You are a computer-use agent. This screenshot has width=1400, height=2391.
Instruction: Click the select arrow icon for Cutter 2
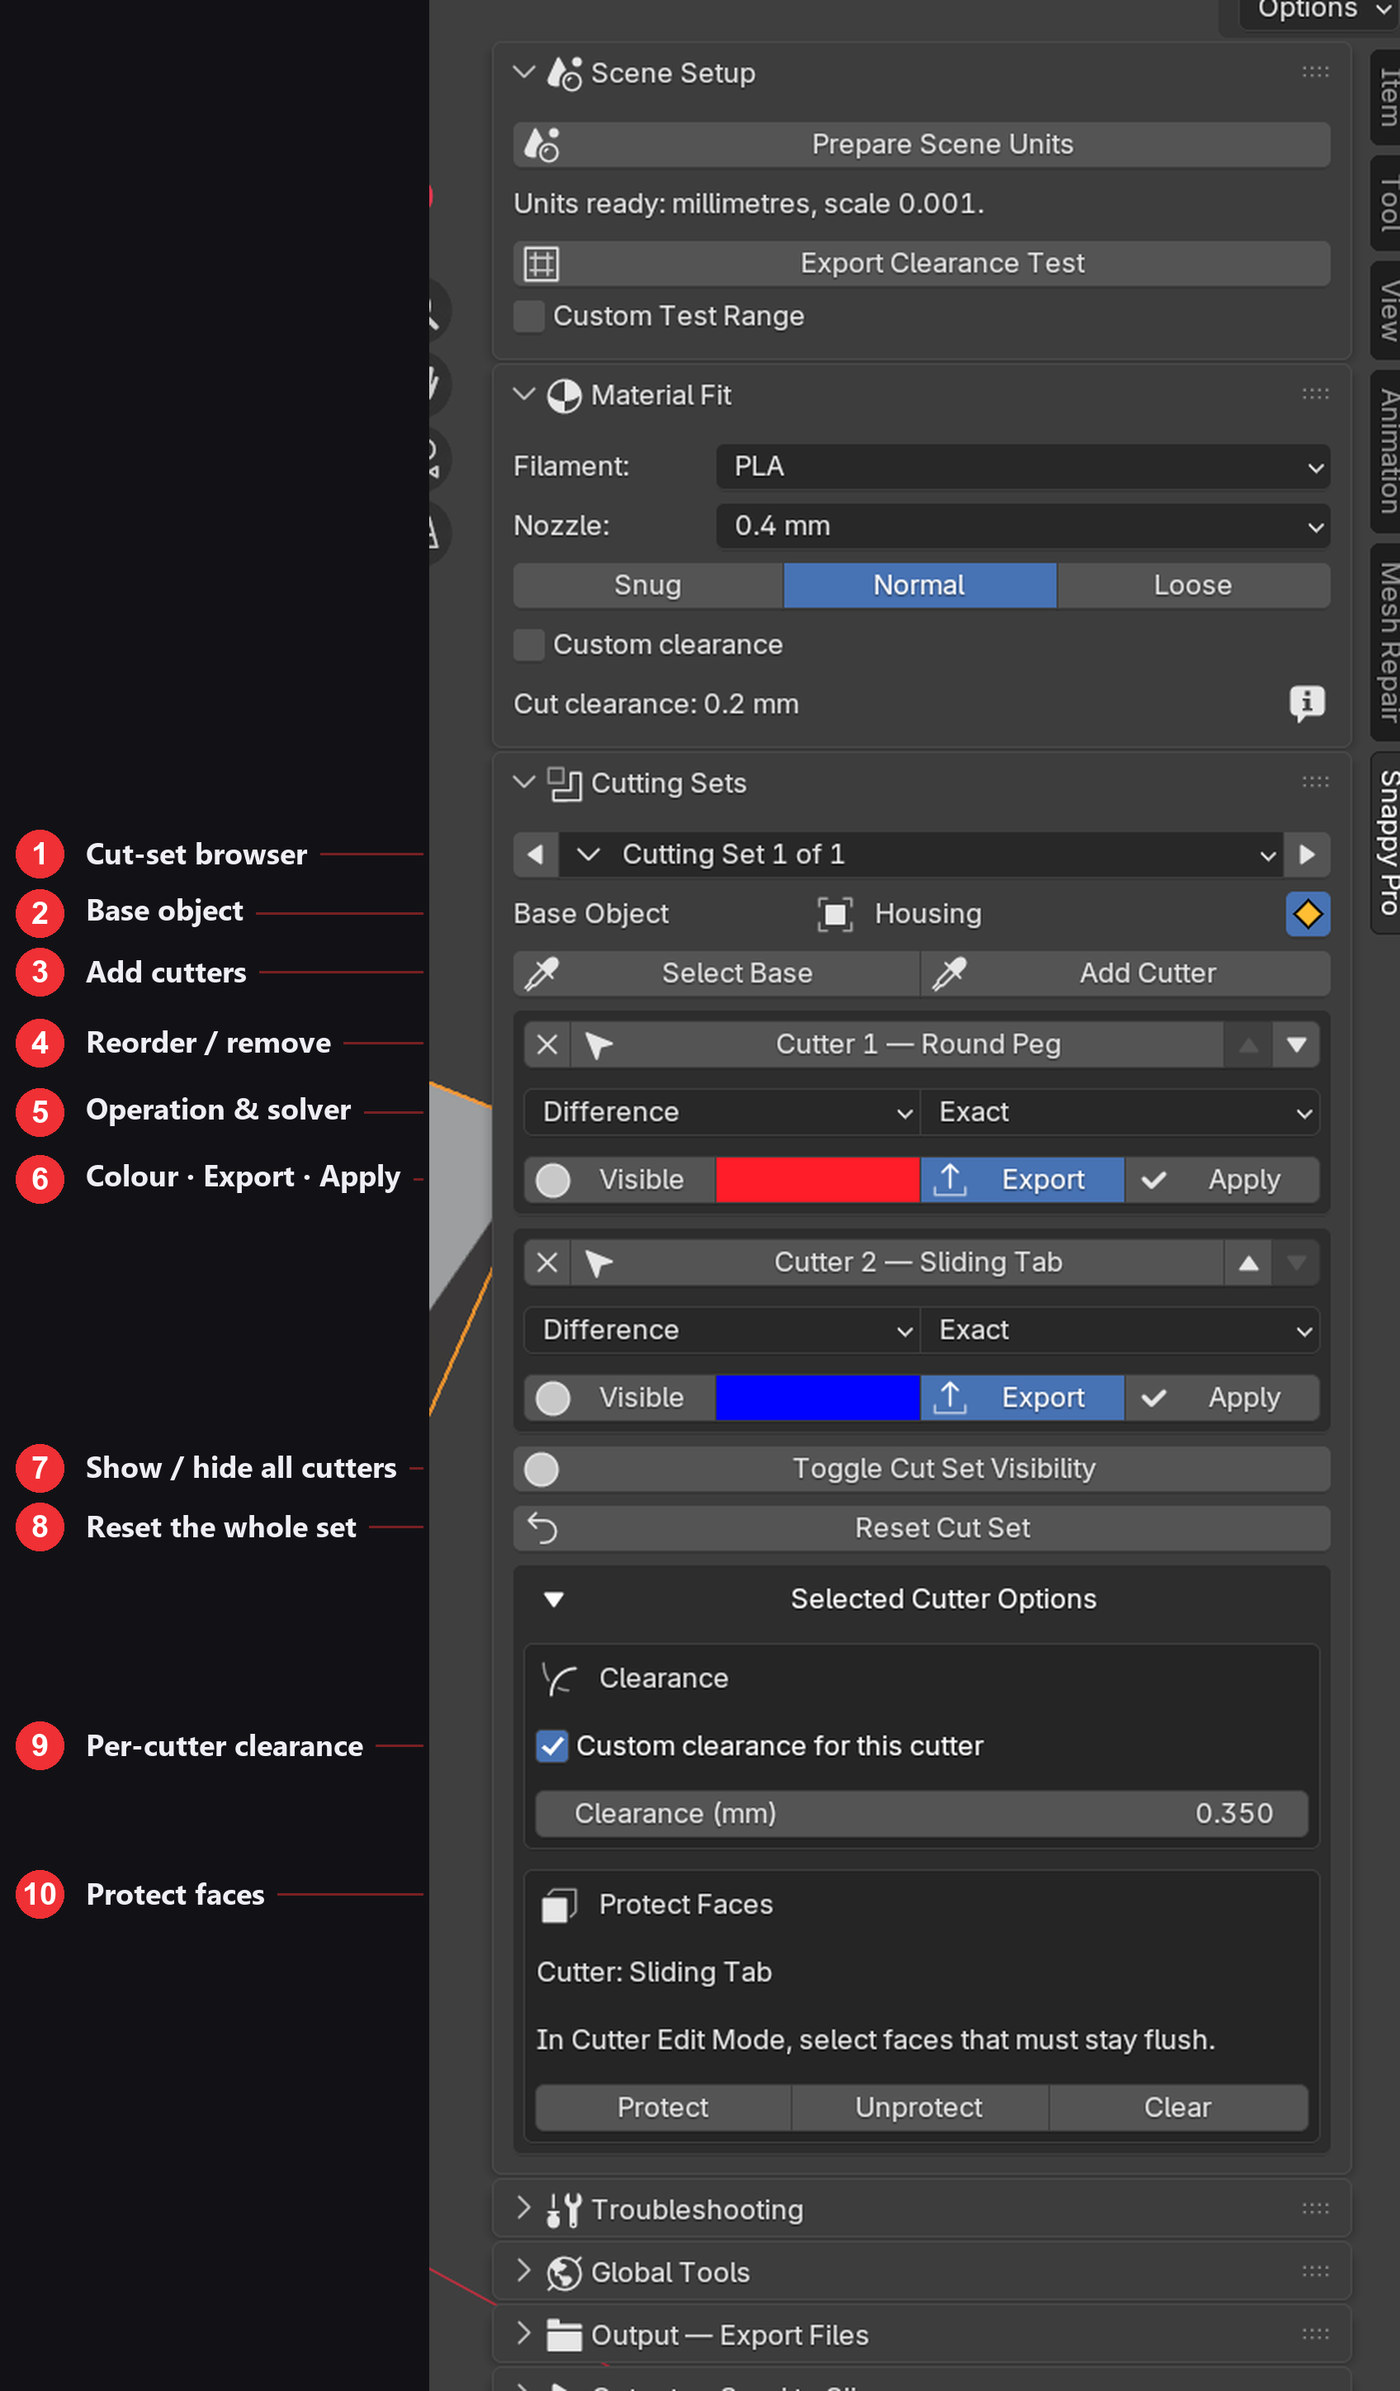pyautogui.click(x=598, y=1263)
